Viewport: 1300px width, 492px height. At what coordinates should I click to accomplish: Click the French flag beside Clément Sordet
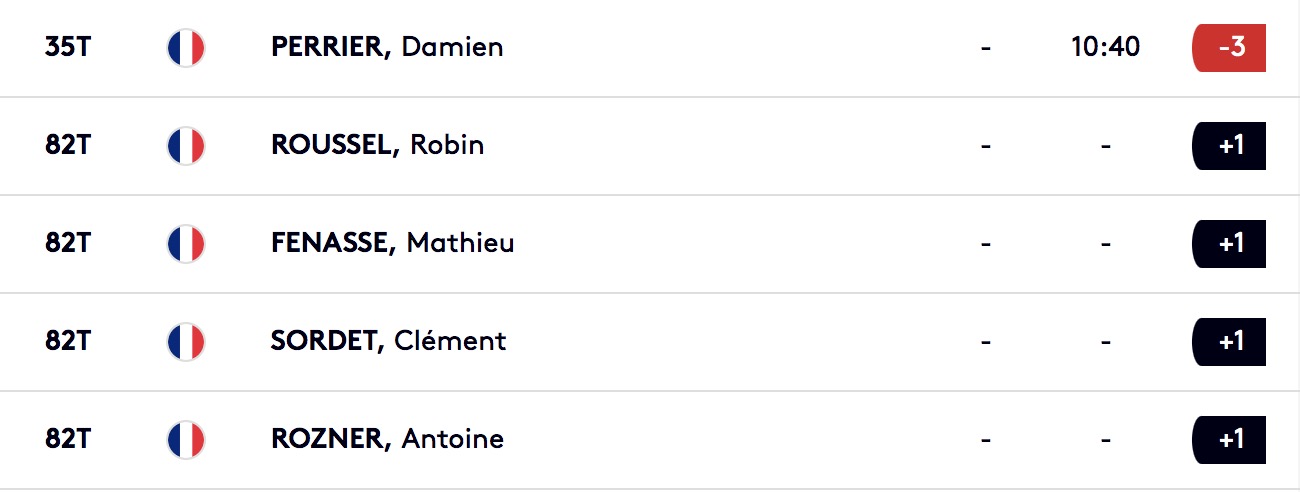186,341
